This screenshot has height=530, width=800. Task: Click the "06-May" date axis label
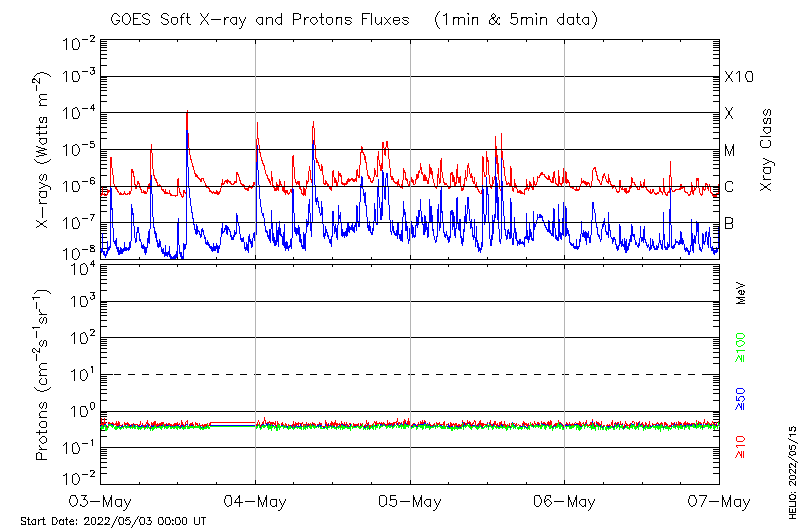pos(564,500)
